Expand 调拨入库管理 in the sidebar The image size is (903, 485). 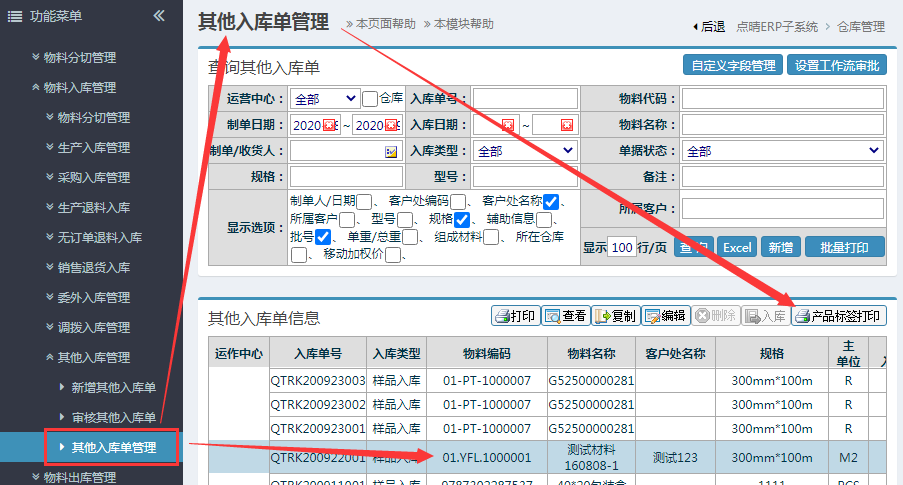[x=88, y=327]
